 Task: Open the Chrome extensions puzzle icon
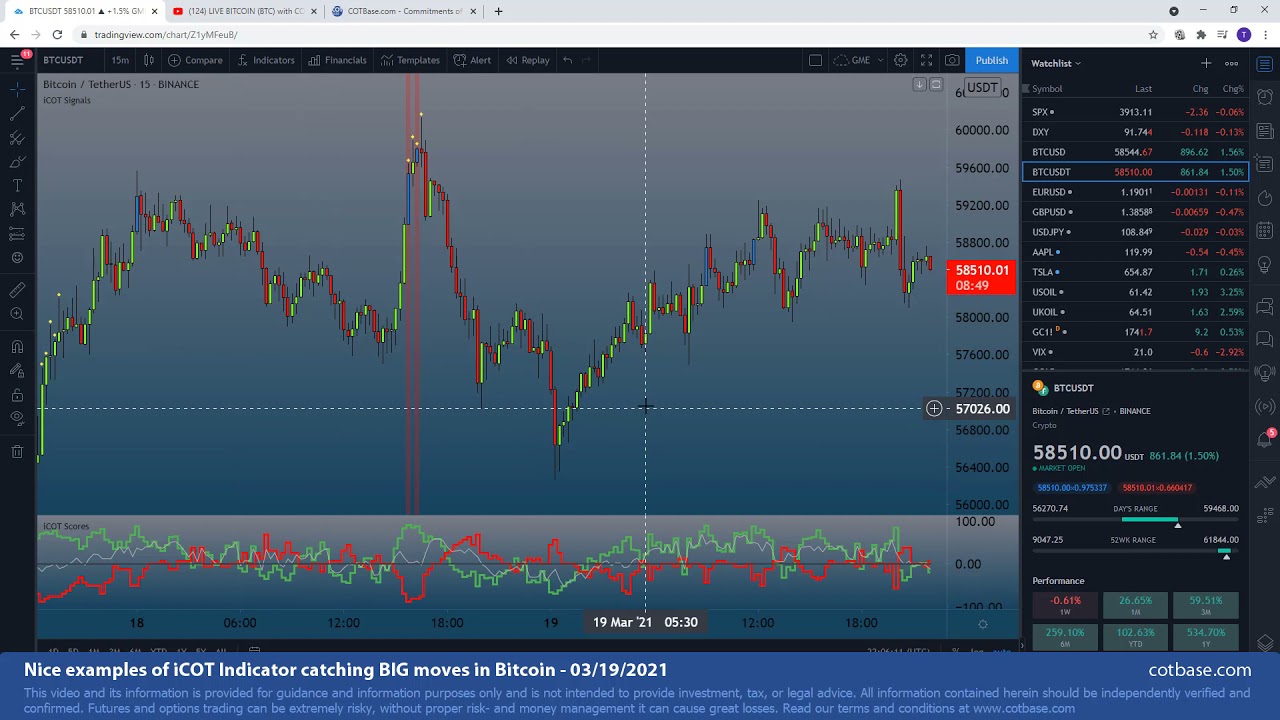click(x=1201, y=34)
